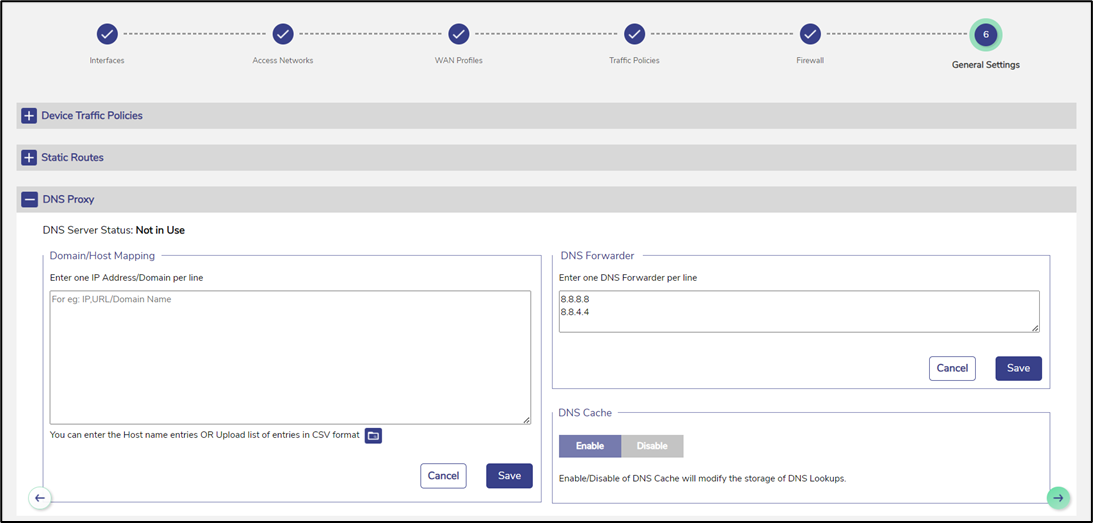Image resolution: width=1093 pixels, height=523 pixels.
Task: Click the green next arrow icon
Action: [x=1058, y=497]
